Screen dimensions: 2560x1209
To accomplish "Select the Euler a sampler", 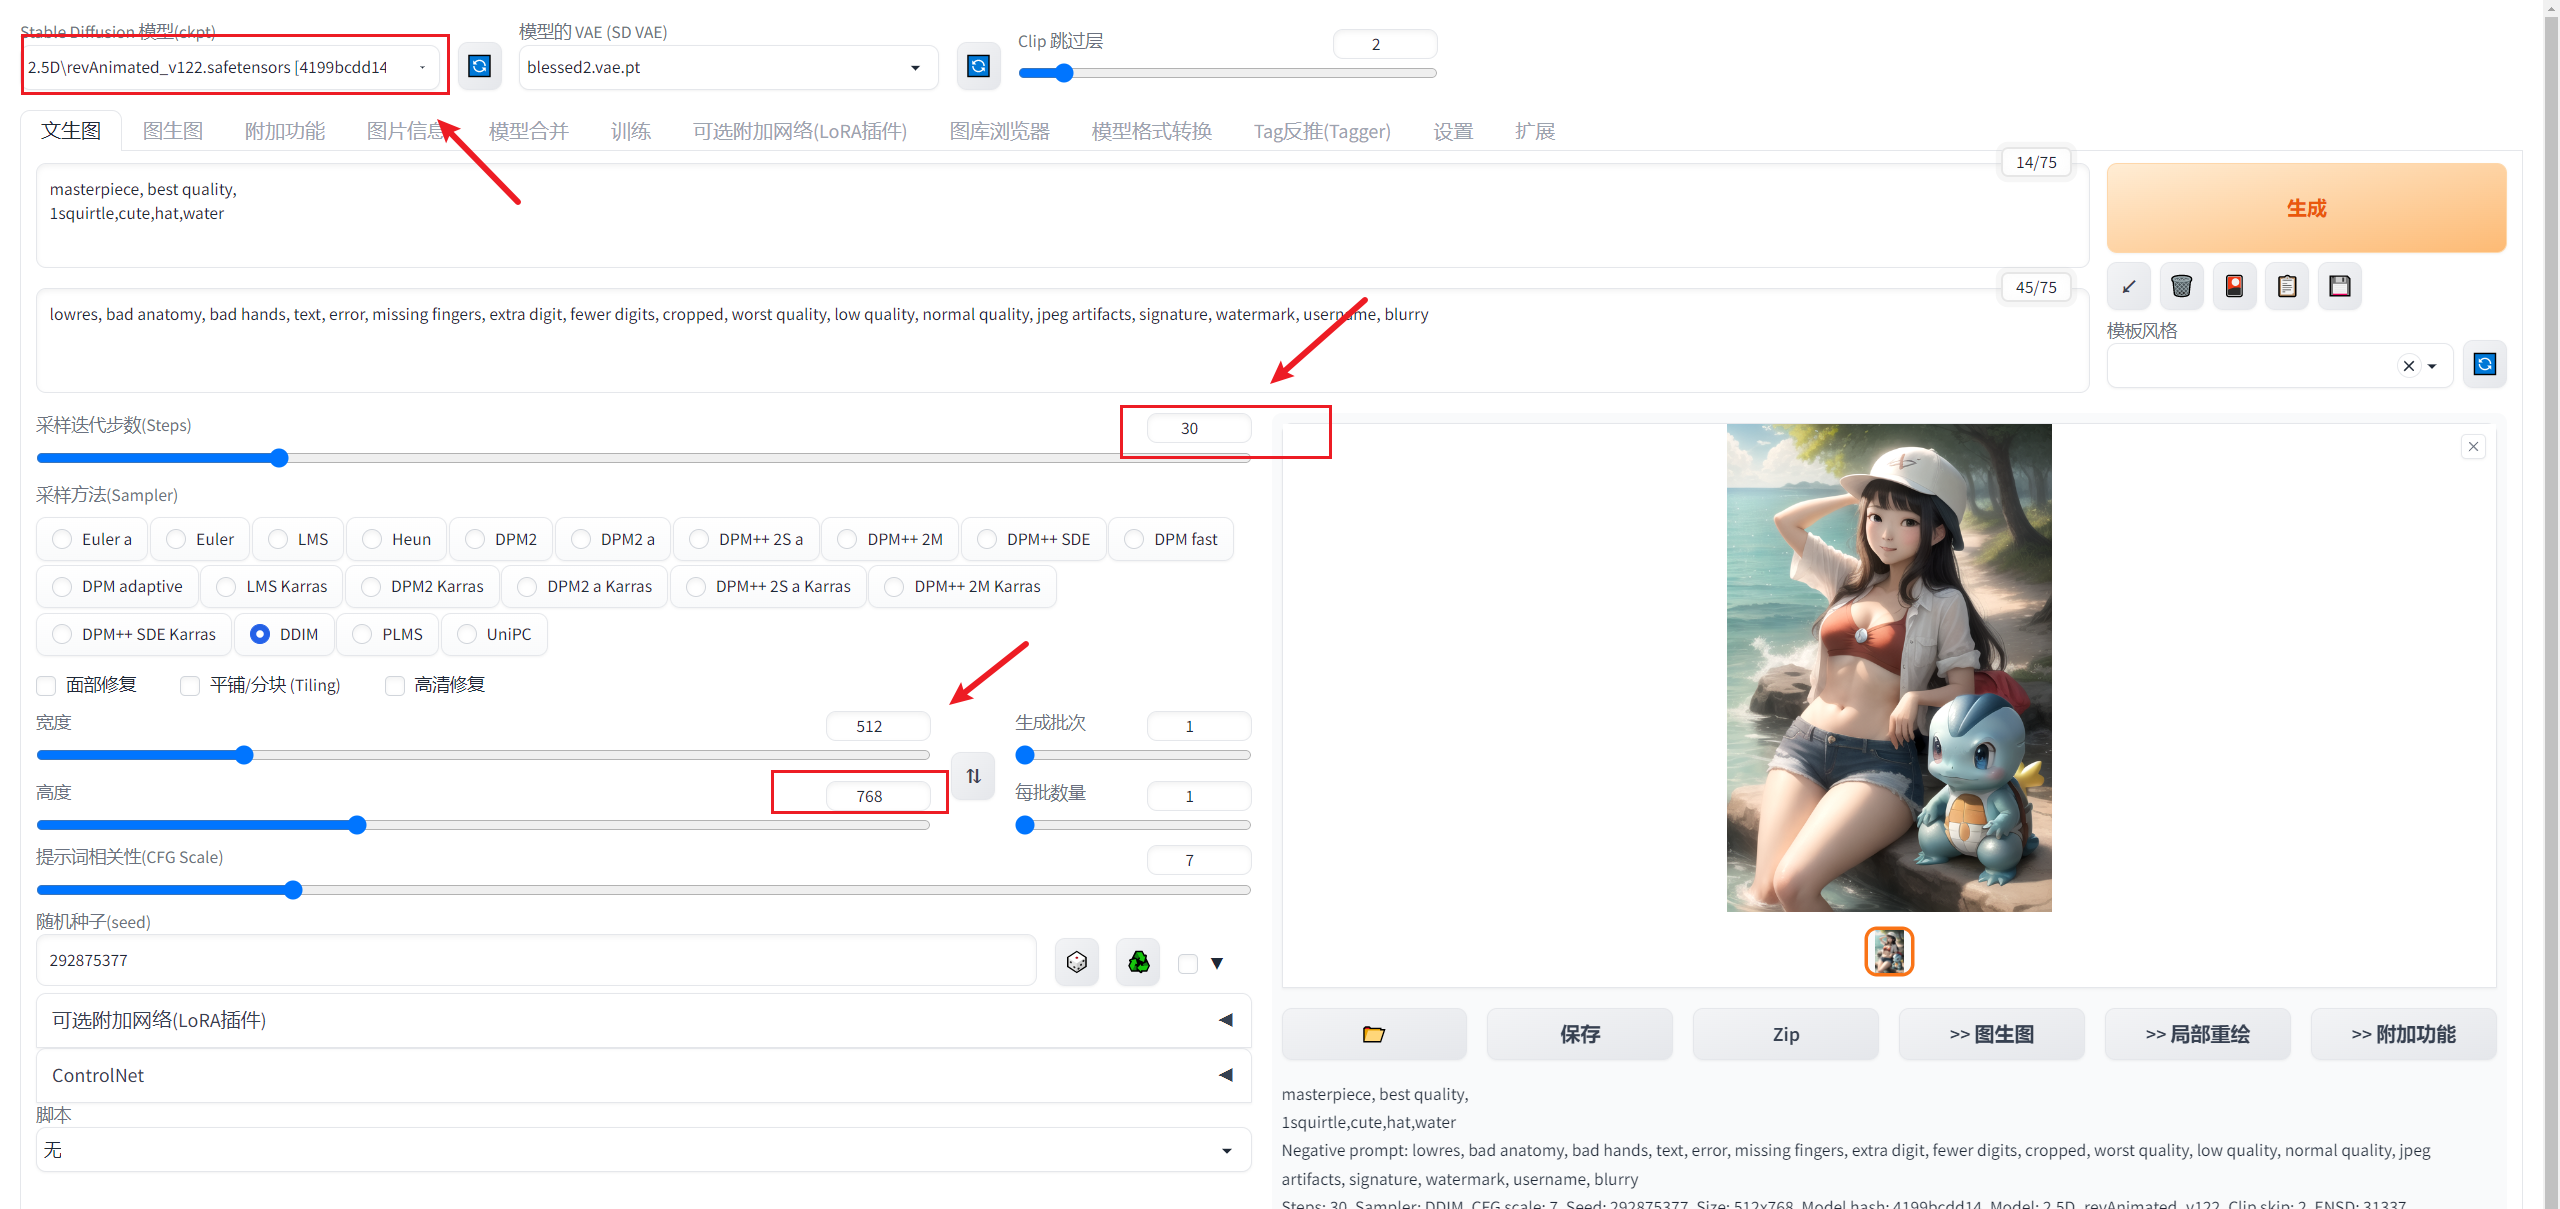I will 92,539.
